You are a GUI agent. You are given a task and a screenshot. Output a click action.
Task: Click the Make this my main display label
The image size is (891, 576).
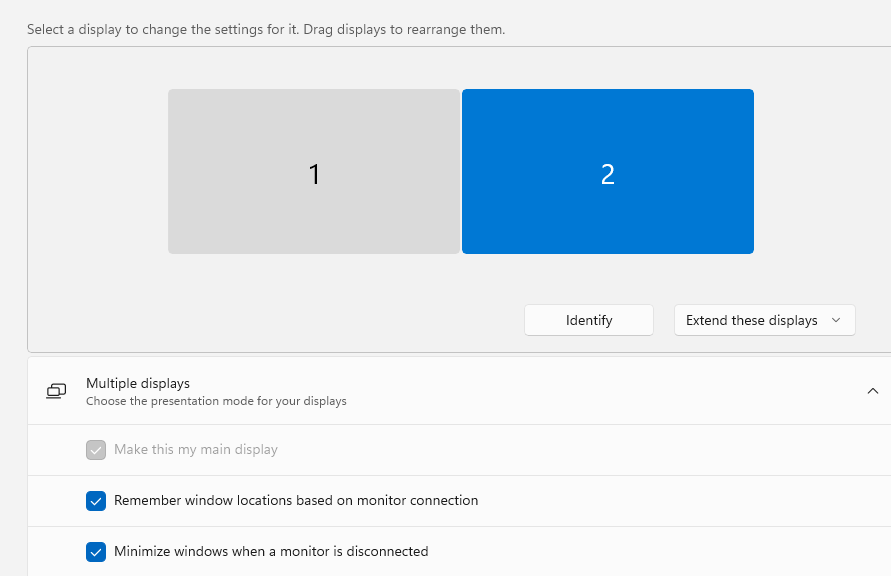click(x=196, y=449)
